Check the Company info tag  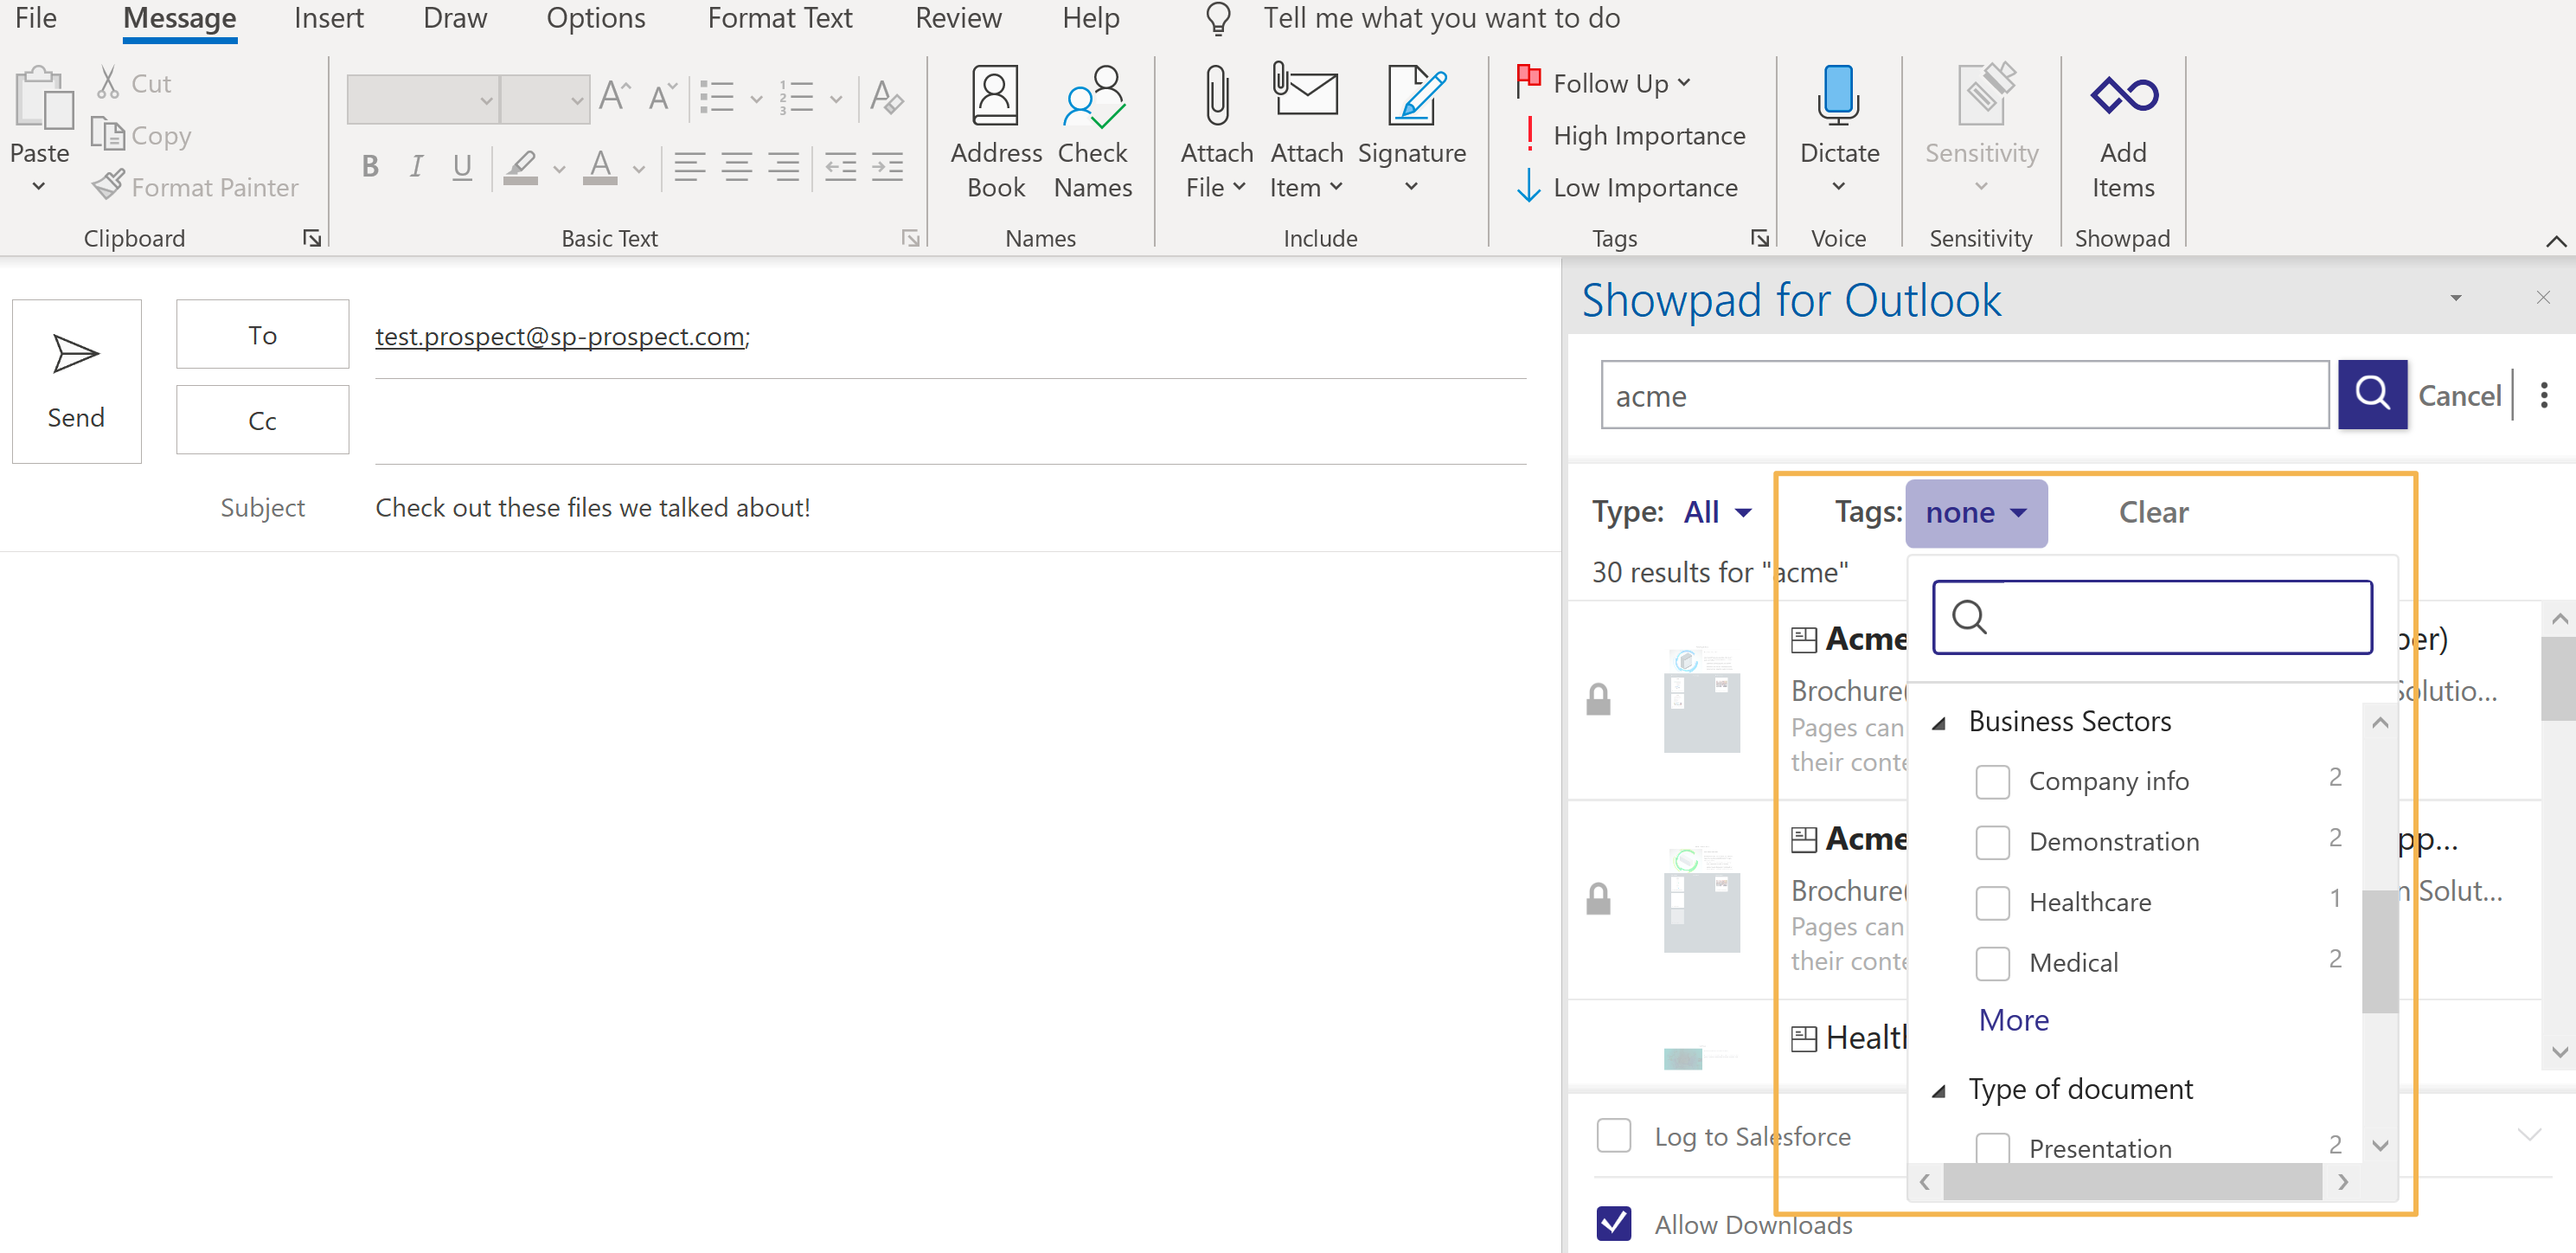(1992, 781)
